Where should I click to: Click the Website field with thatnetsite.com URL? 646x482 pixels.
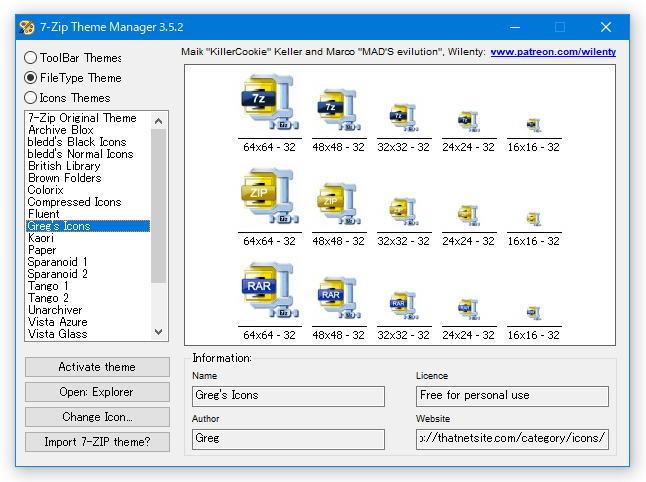[x=512, y=439]
